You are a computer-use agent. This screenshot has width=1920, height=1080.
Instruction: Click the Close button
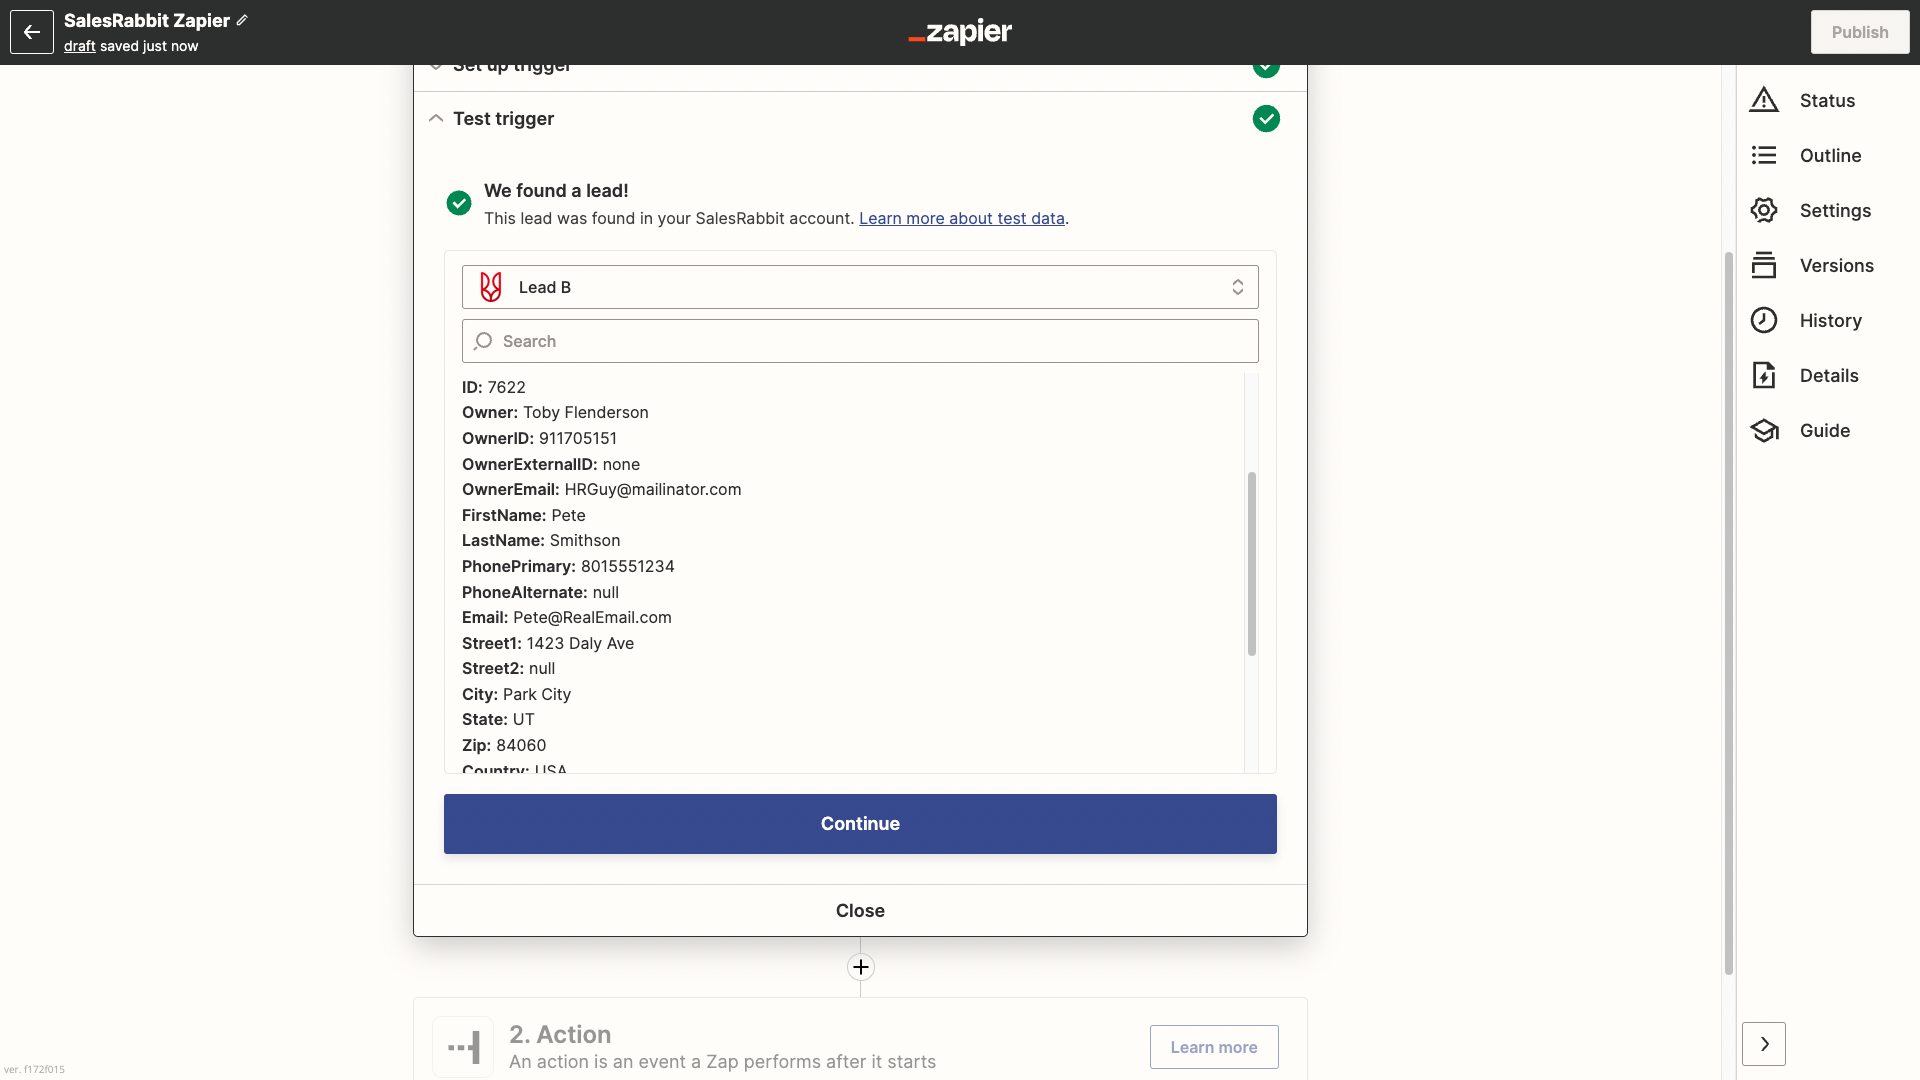[x=860, y=911]
